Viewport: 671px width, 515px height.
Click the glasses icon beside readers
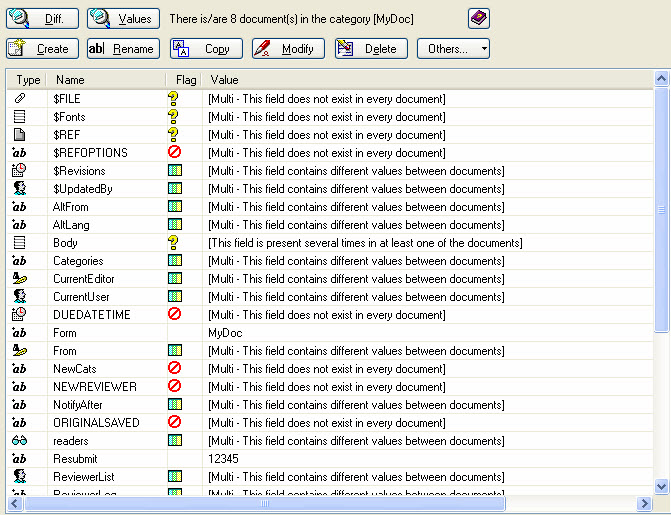(19, 441)
